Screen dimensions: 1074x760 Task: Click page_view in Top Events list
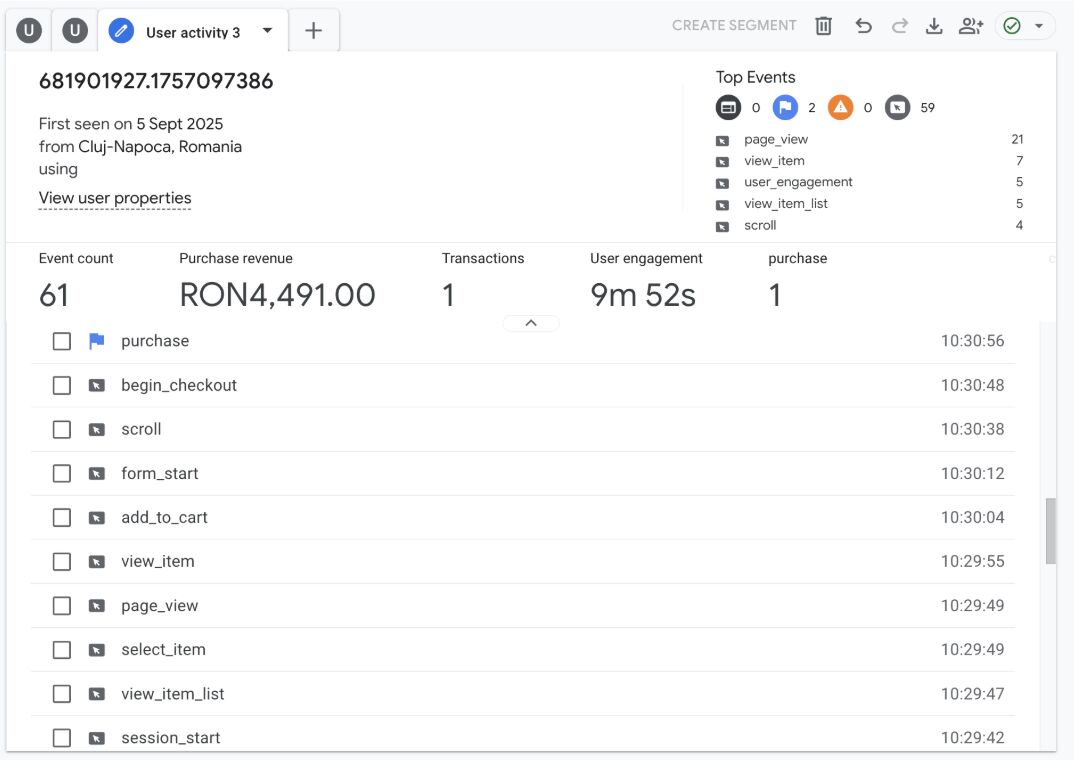pyautogui.click(x=776, y=140)
